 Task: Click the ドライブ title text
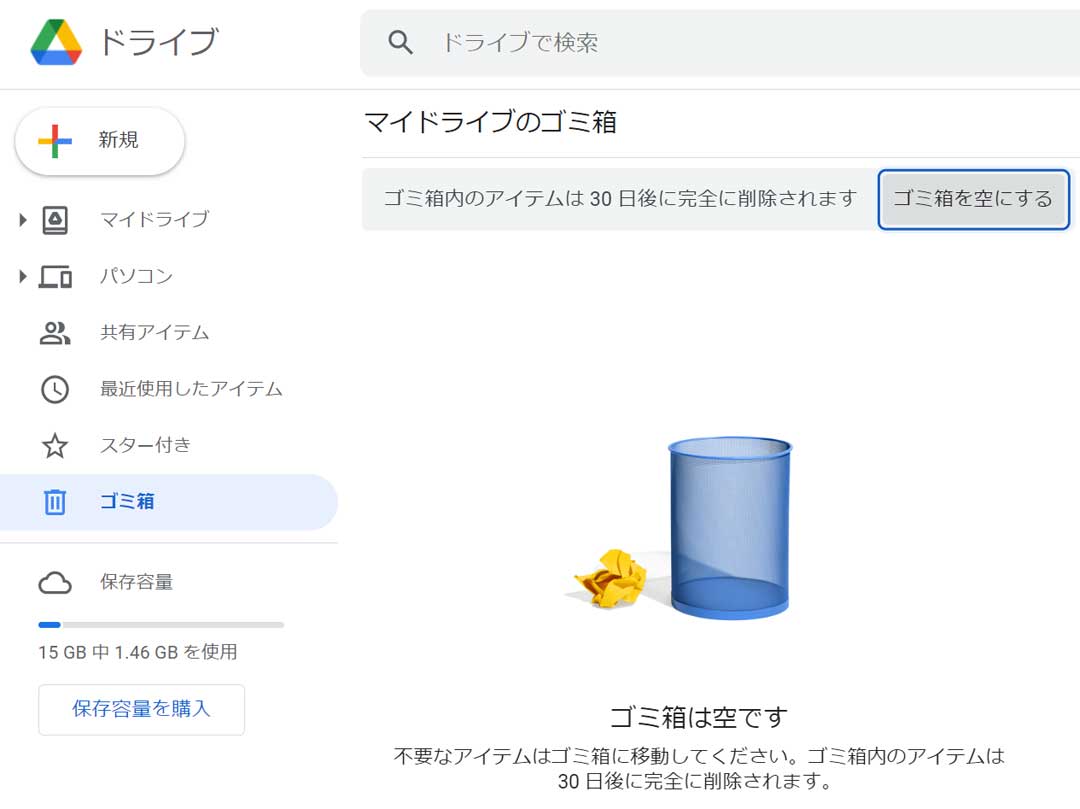(159, 42)
